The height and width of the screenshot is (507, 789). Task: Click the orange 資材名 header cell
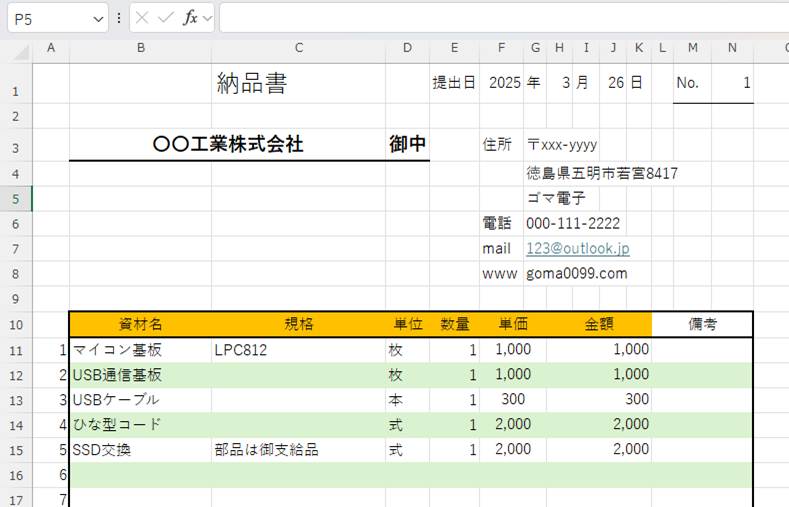140,324
